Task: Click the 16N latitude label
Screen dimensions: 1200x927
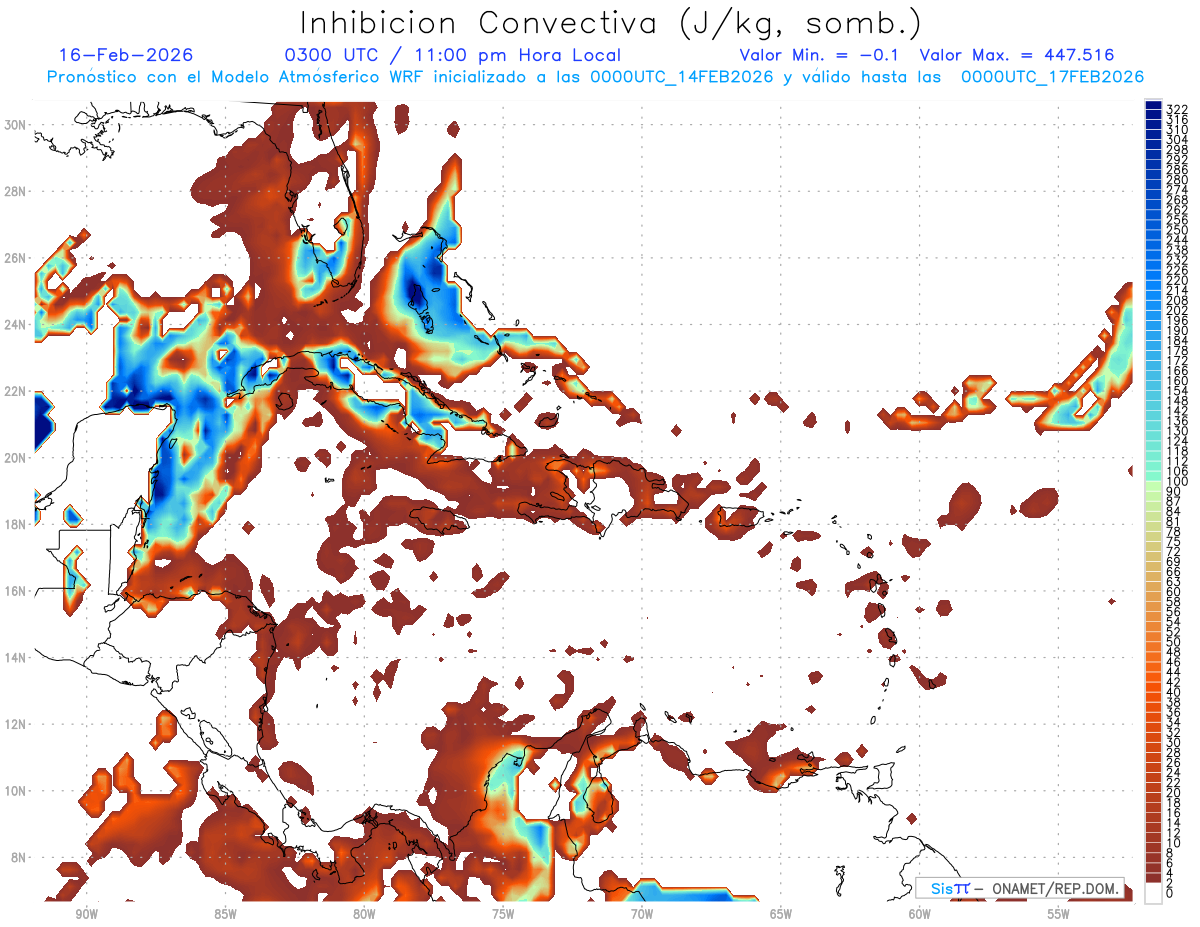Action: click(x=17, y=591)
